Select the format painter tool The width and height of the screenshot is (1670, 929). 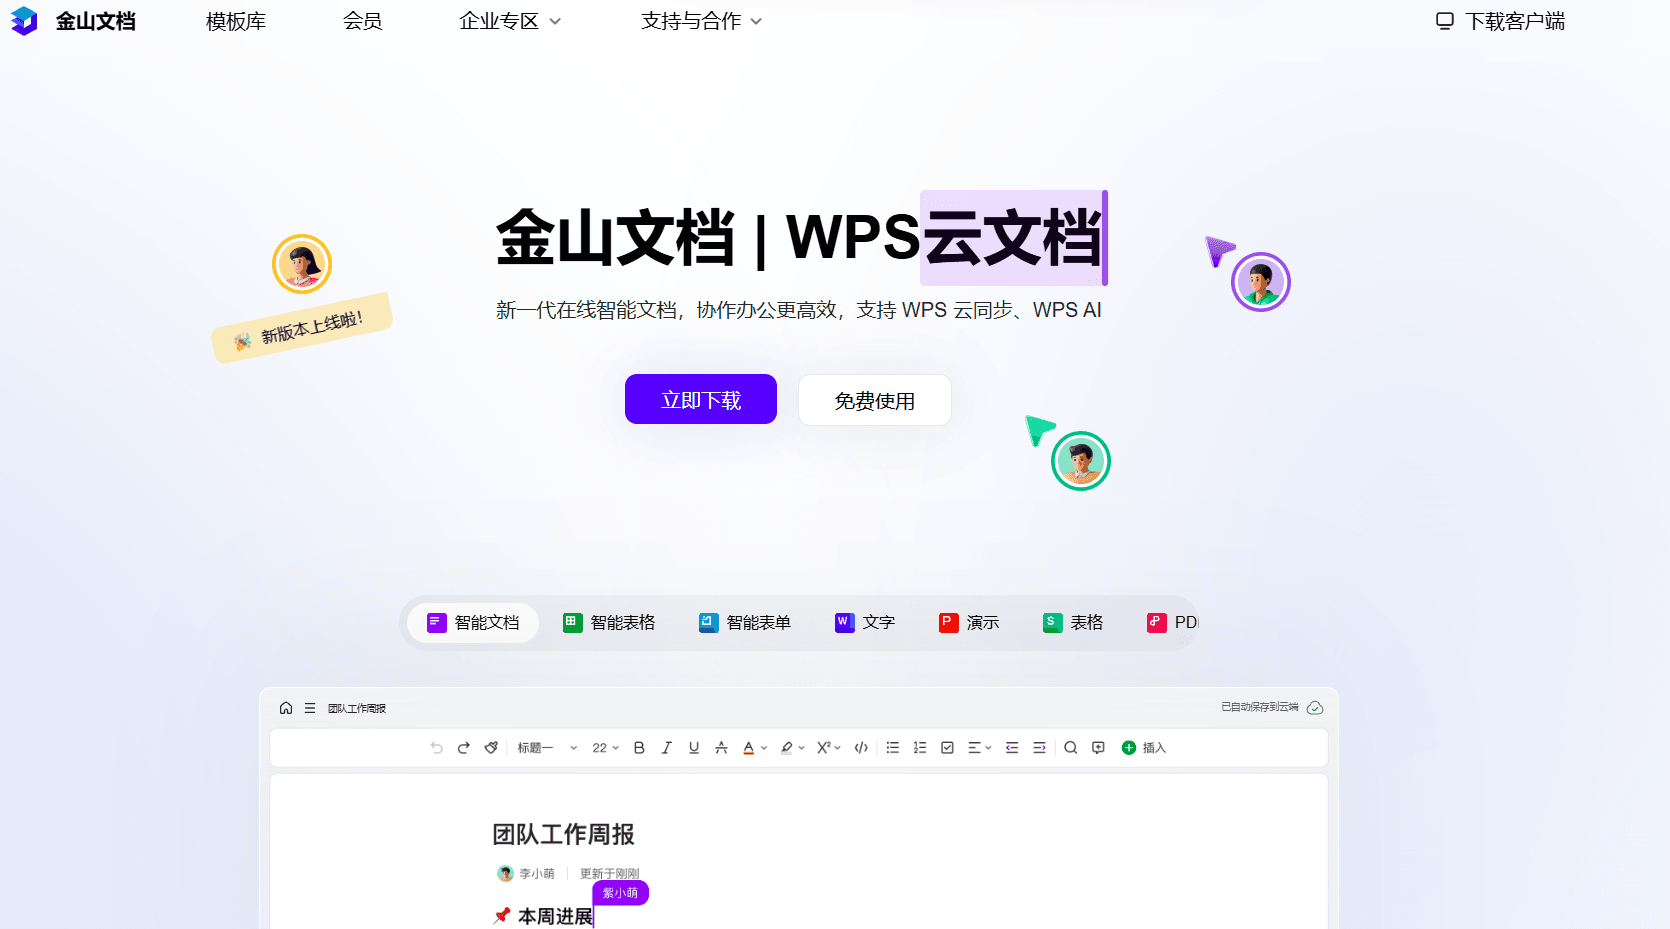[491, 748]
